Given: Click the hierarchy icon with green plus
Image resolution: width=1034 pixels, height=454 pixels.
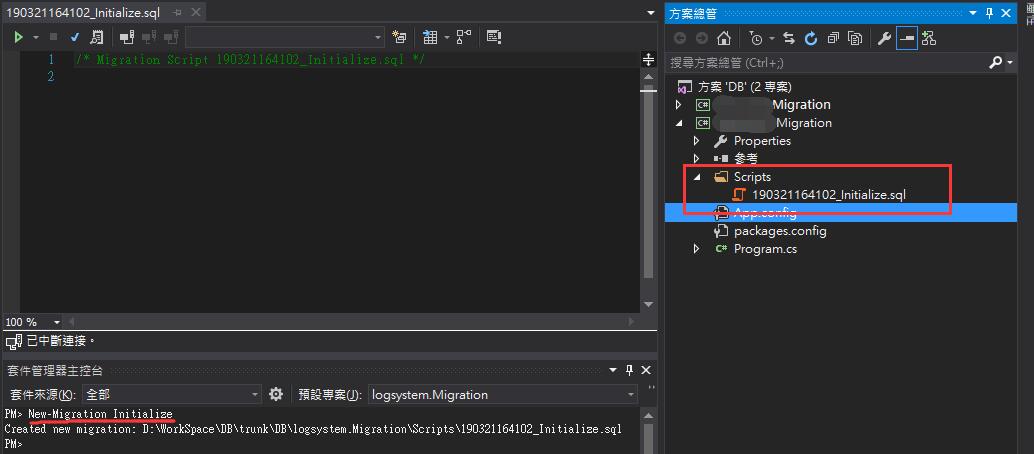Looking at the screenshot, I should (929, 38).
